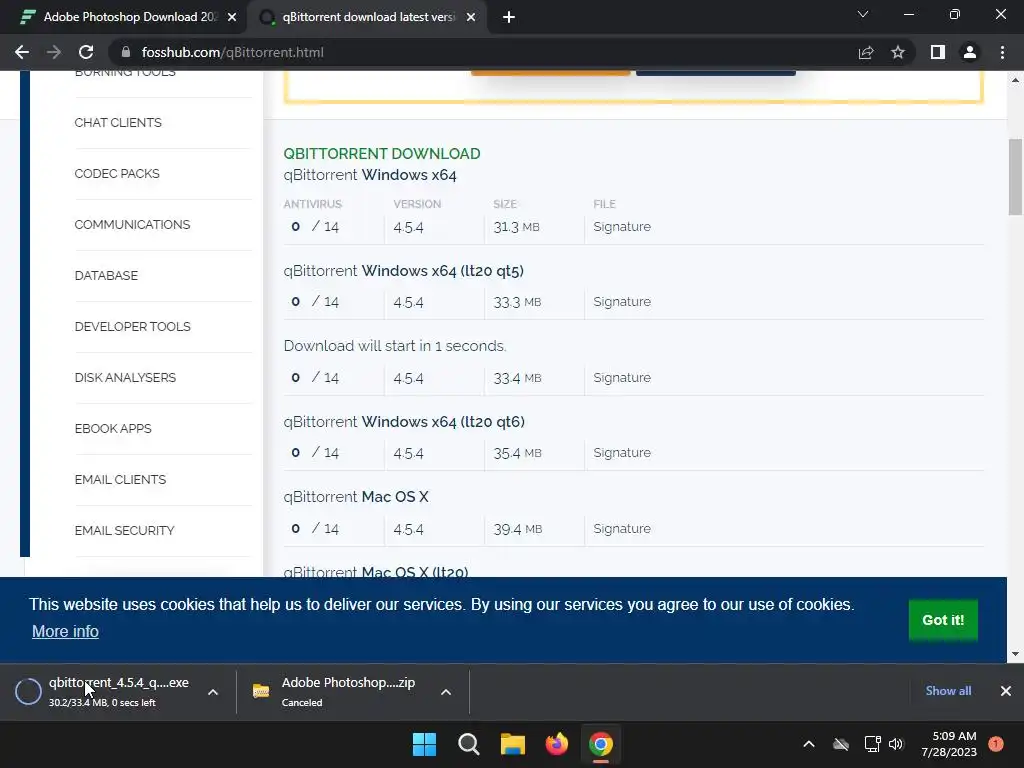Open the COMMUNICATIONS category
1024x768 pixels.
pos(132,225)
